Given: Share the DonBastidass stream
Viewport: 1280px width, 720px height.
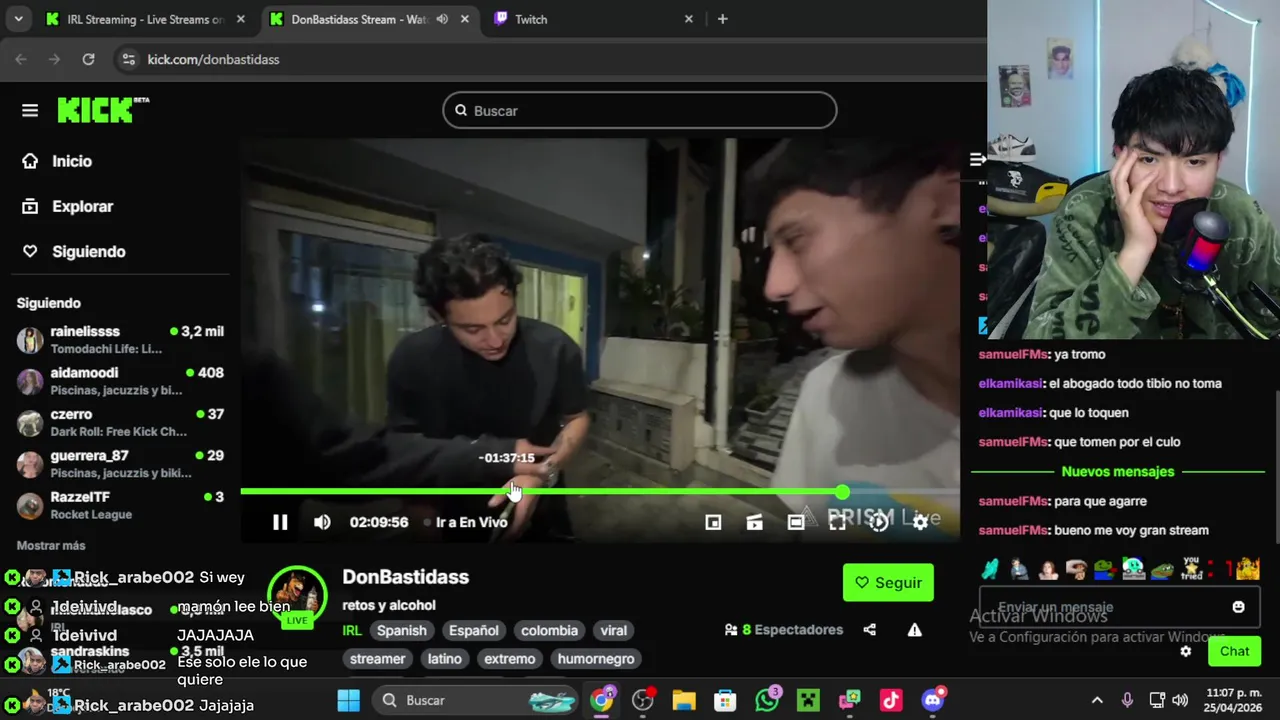Looking at the screenshot, I should 870,630.
